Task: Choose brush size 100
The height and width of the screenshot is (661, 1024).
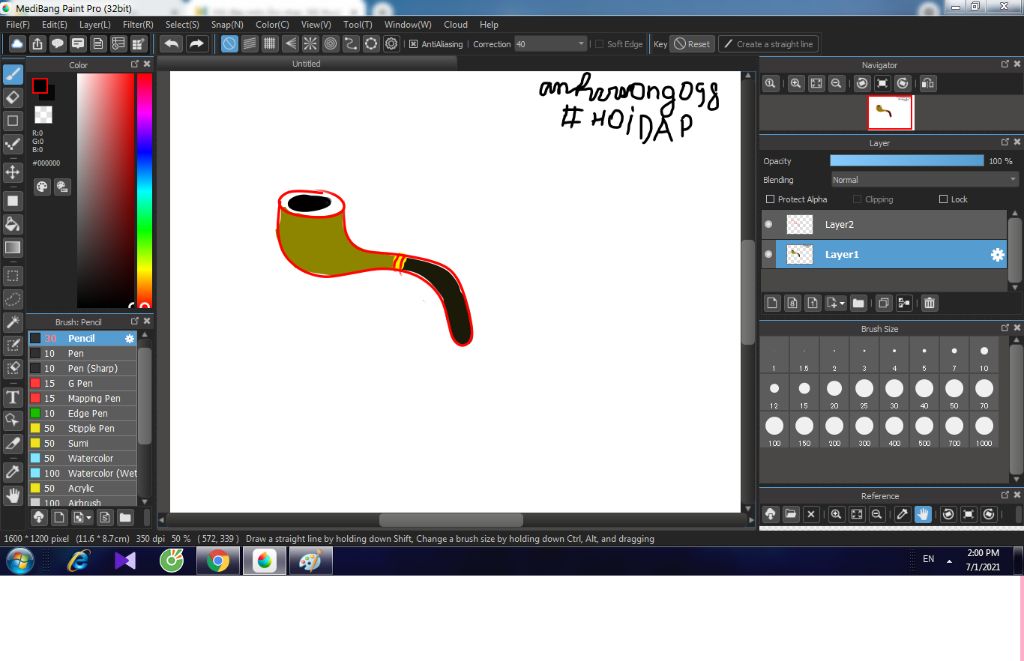Action: pyautogui.click(x=774, y=431)
